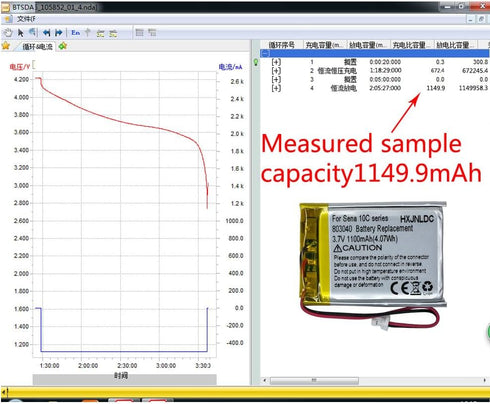Click the 恒流恒压充电 step name
Viewport: 490px width, 404px height.
[337, 71]
